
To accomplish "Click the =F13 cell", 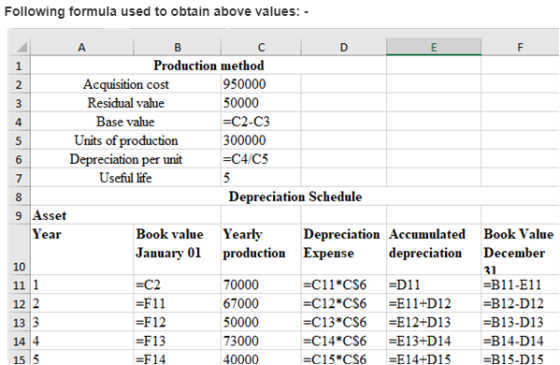I will tap(177, 341).
